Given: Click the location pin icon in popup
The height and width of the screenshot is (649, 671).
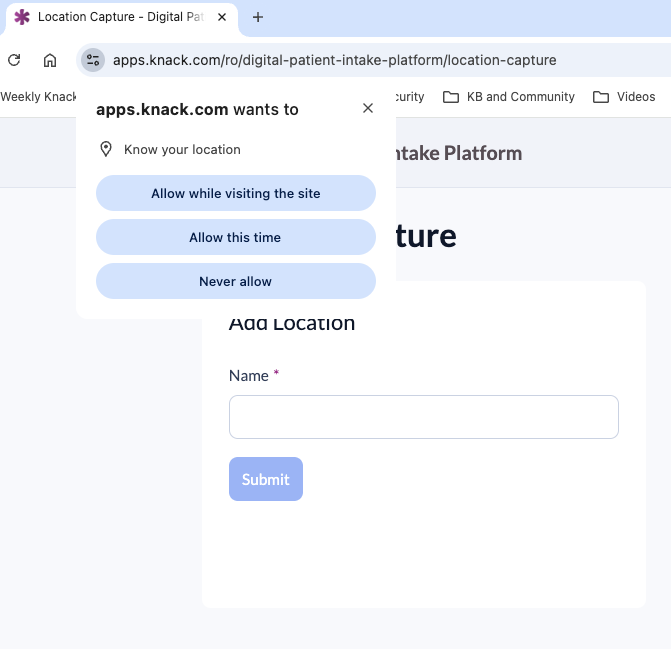Looking at the screenshot, I should coord(106,149).
